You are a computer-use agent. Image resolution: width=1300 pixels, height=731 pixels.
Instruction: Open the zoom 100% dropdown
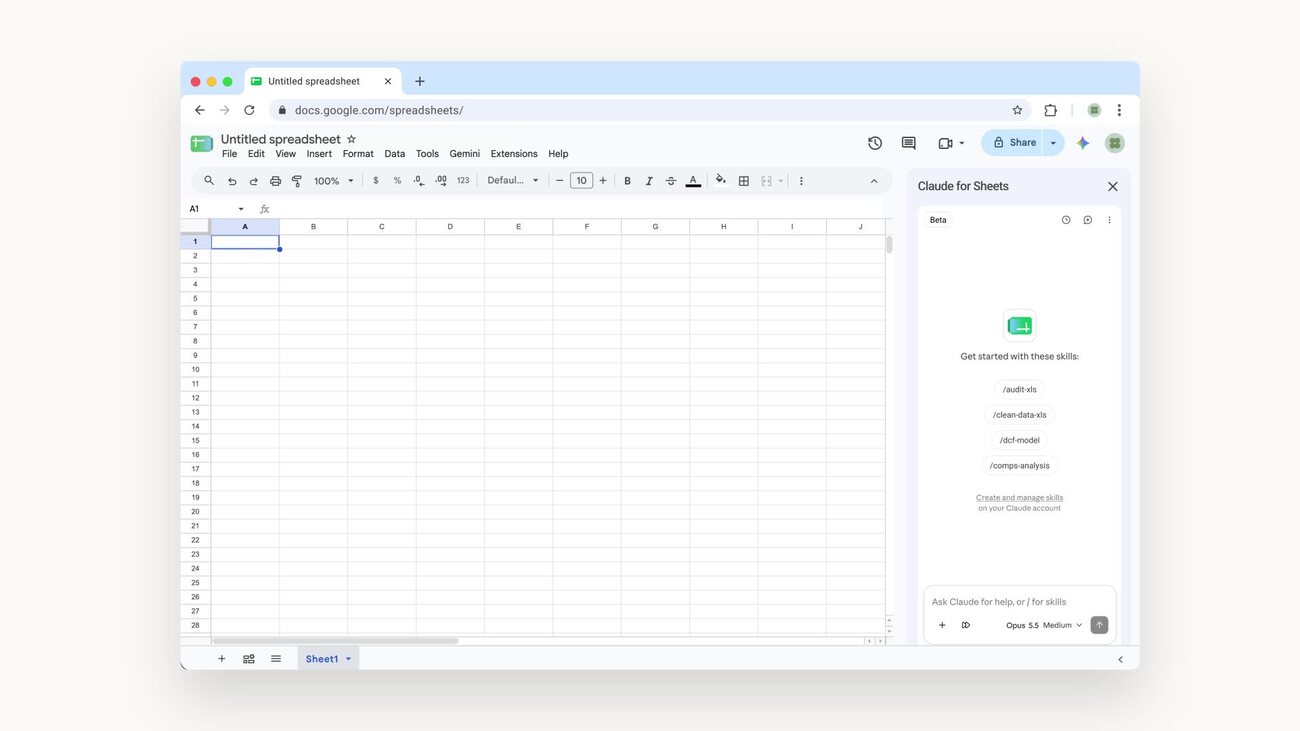tap(334, 181)
